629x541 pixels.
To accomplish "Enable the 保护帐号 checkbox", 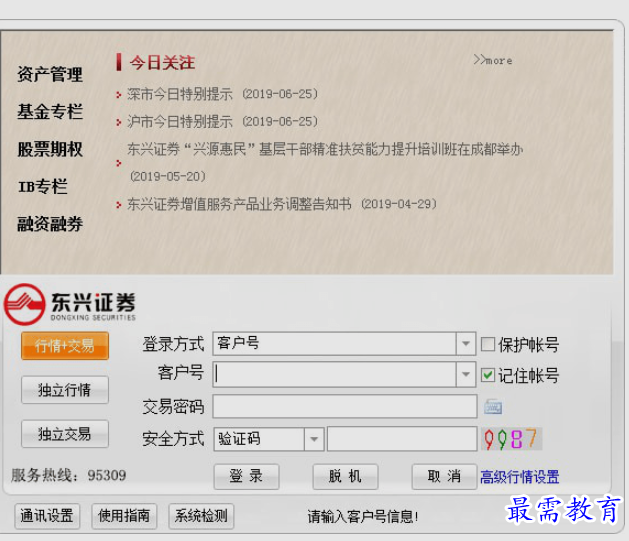I will (x=488, y=344).
